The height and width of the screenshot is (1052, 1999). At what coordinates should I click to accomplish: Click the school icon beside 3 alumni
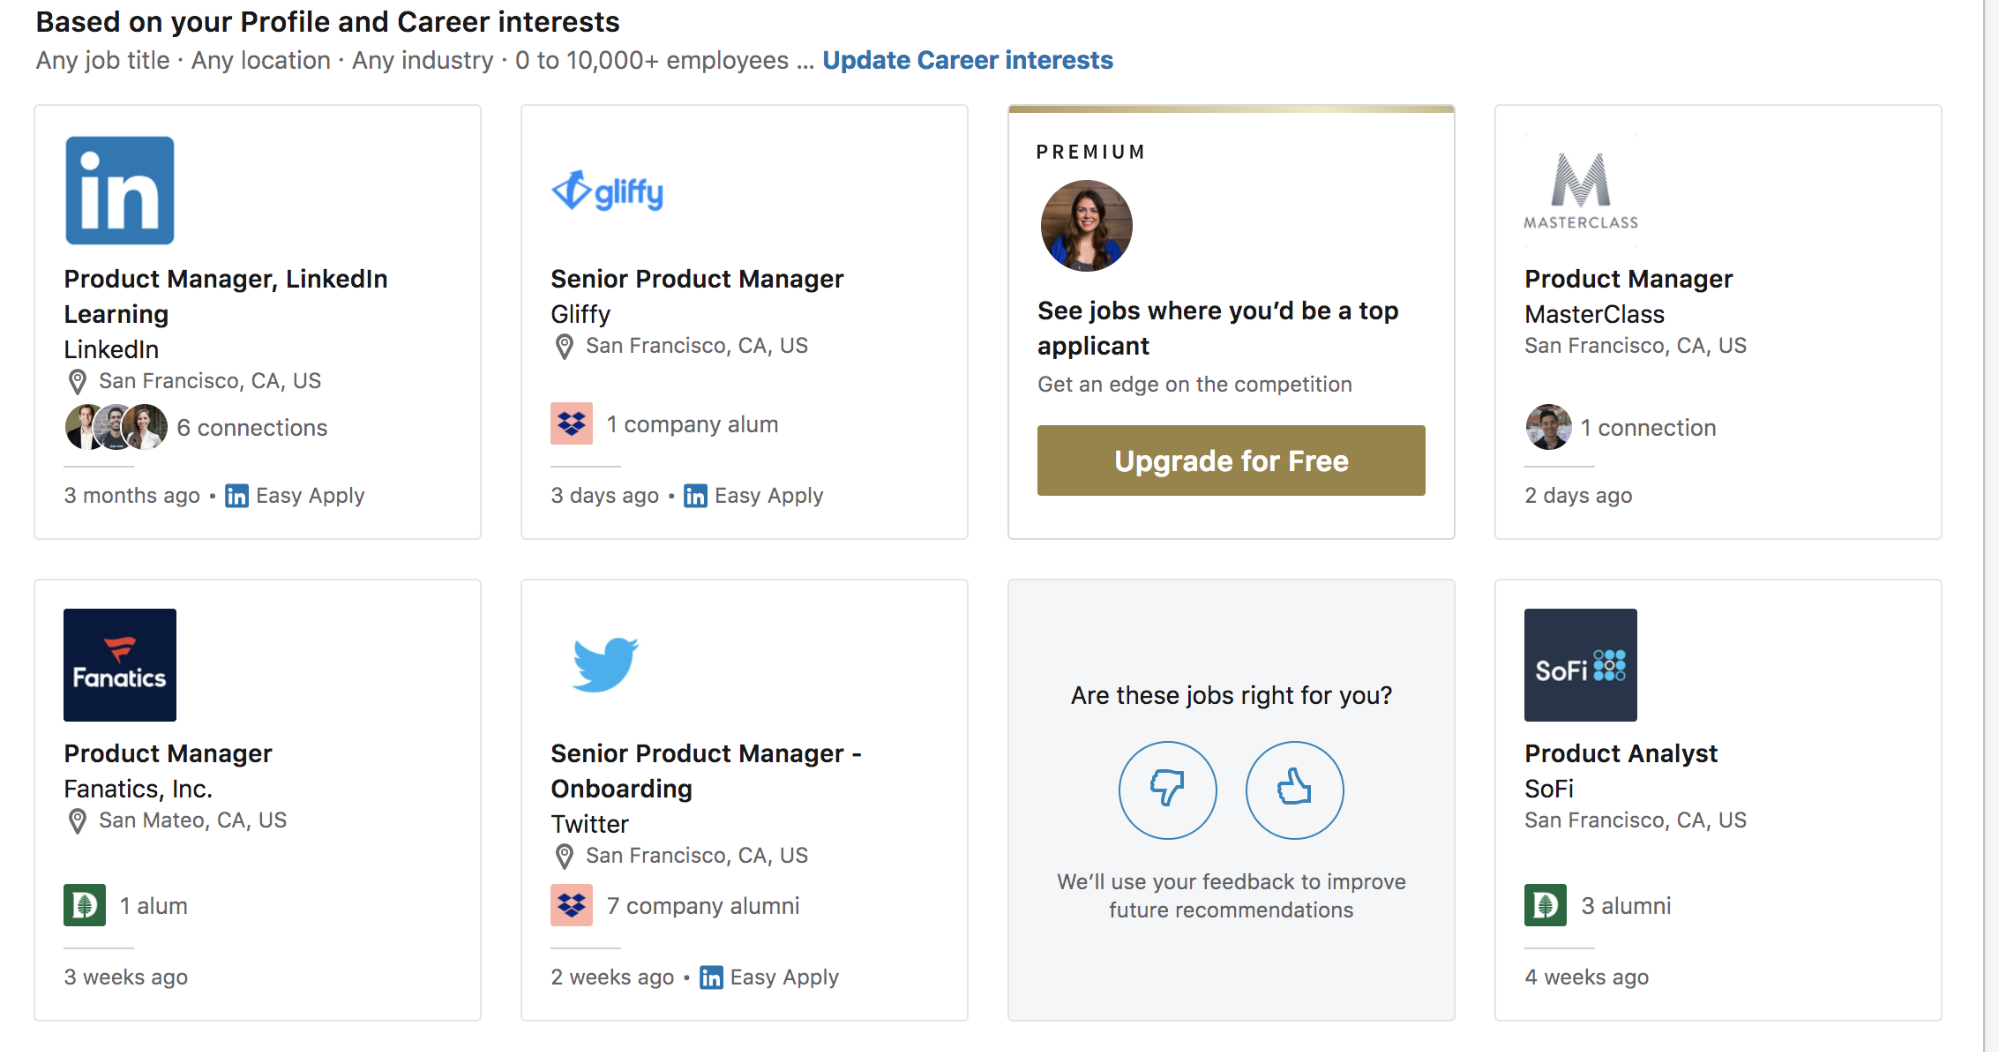pyautogui.click(x=1545, y=905)
